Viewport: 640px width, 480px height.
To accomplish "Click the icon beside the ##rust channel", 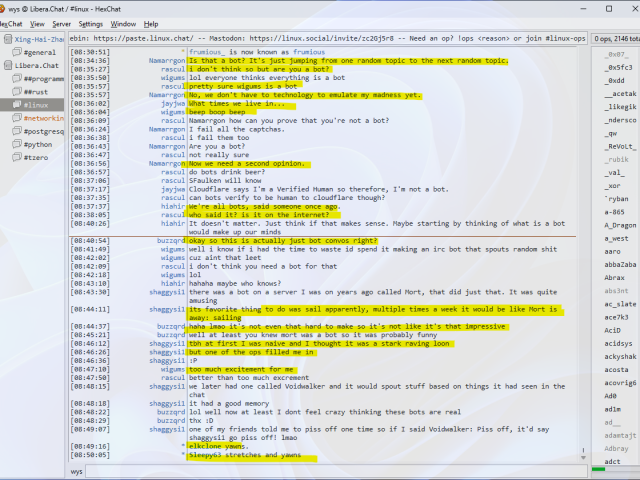I will 16,91.
